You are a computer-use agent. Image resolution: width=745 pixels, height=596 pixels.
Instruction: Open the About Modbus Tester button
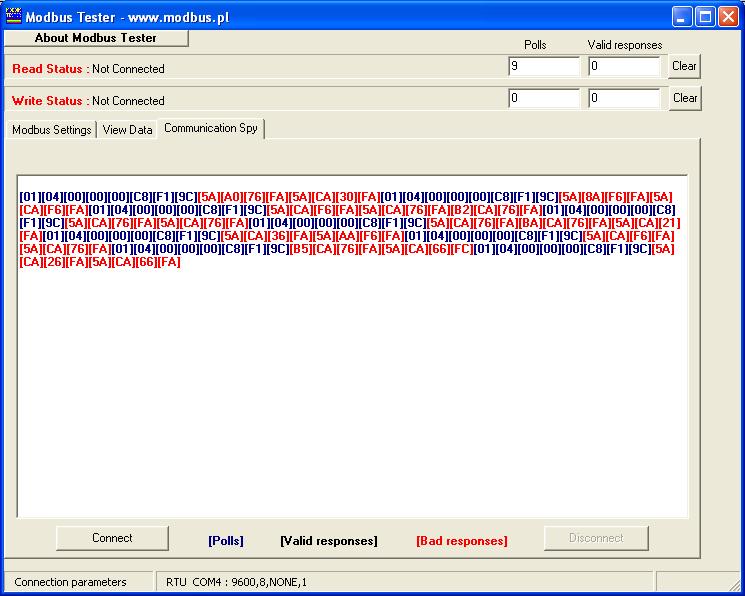pos(96,38)
